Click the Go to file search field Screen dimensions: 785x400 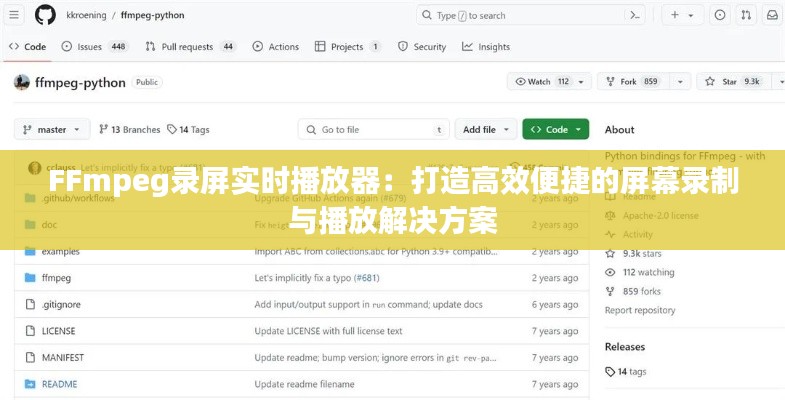pos(372,129)
